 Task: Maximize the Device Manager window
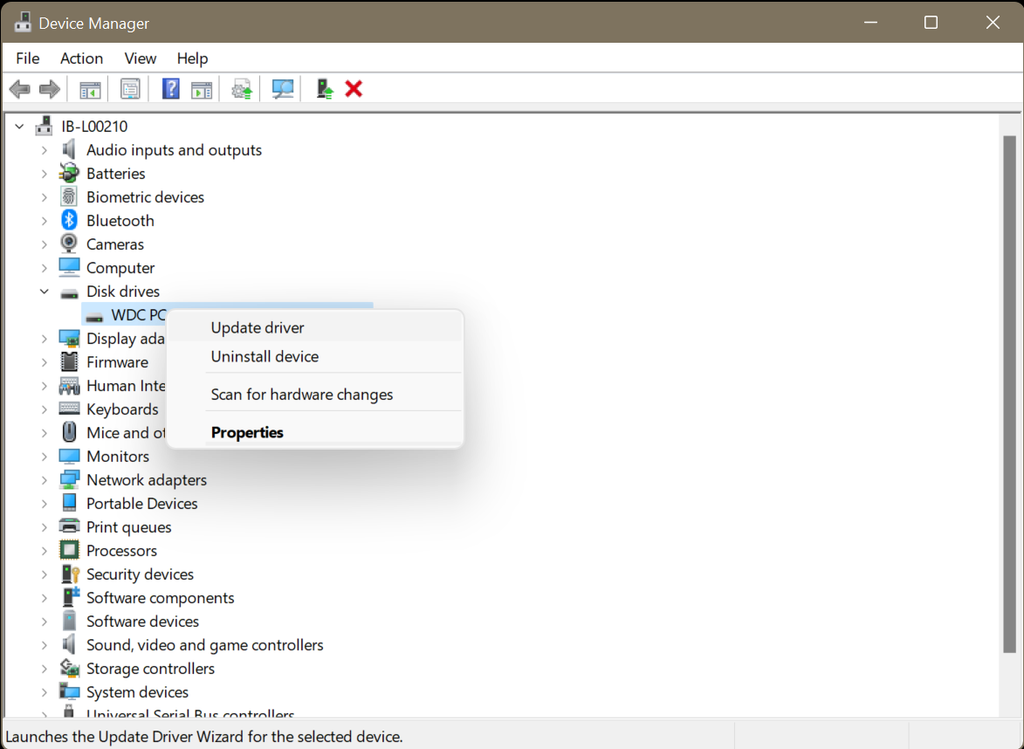[x=931, y=22]
